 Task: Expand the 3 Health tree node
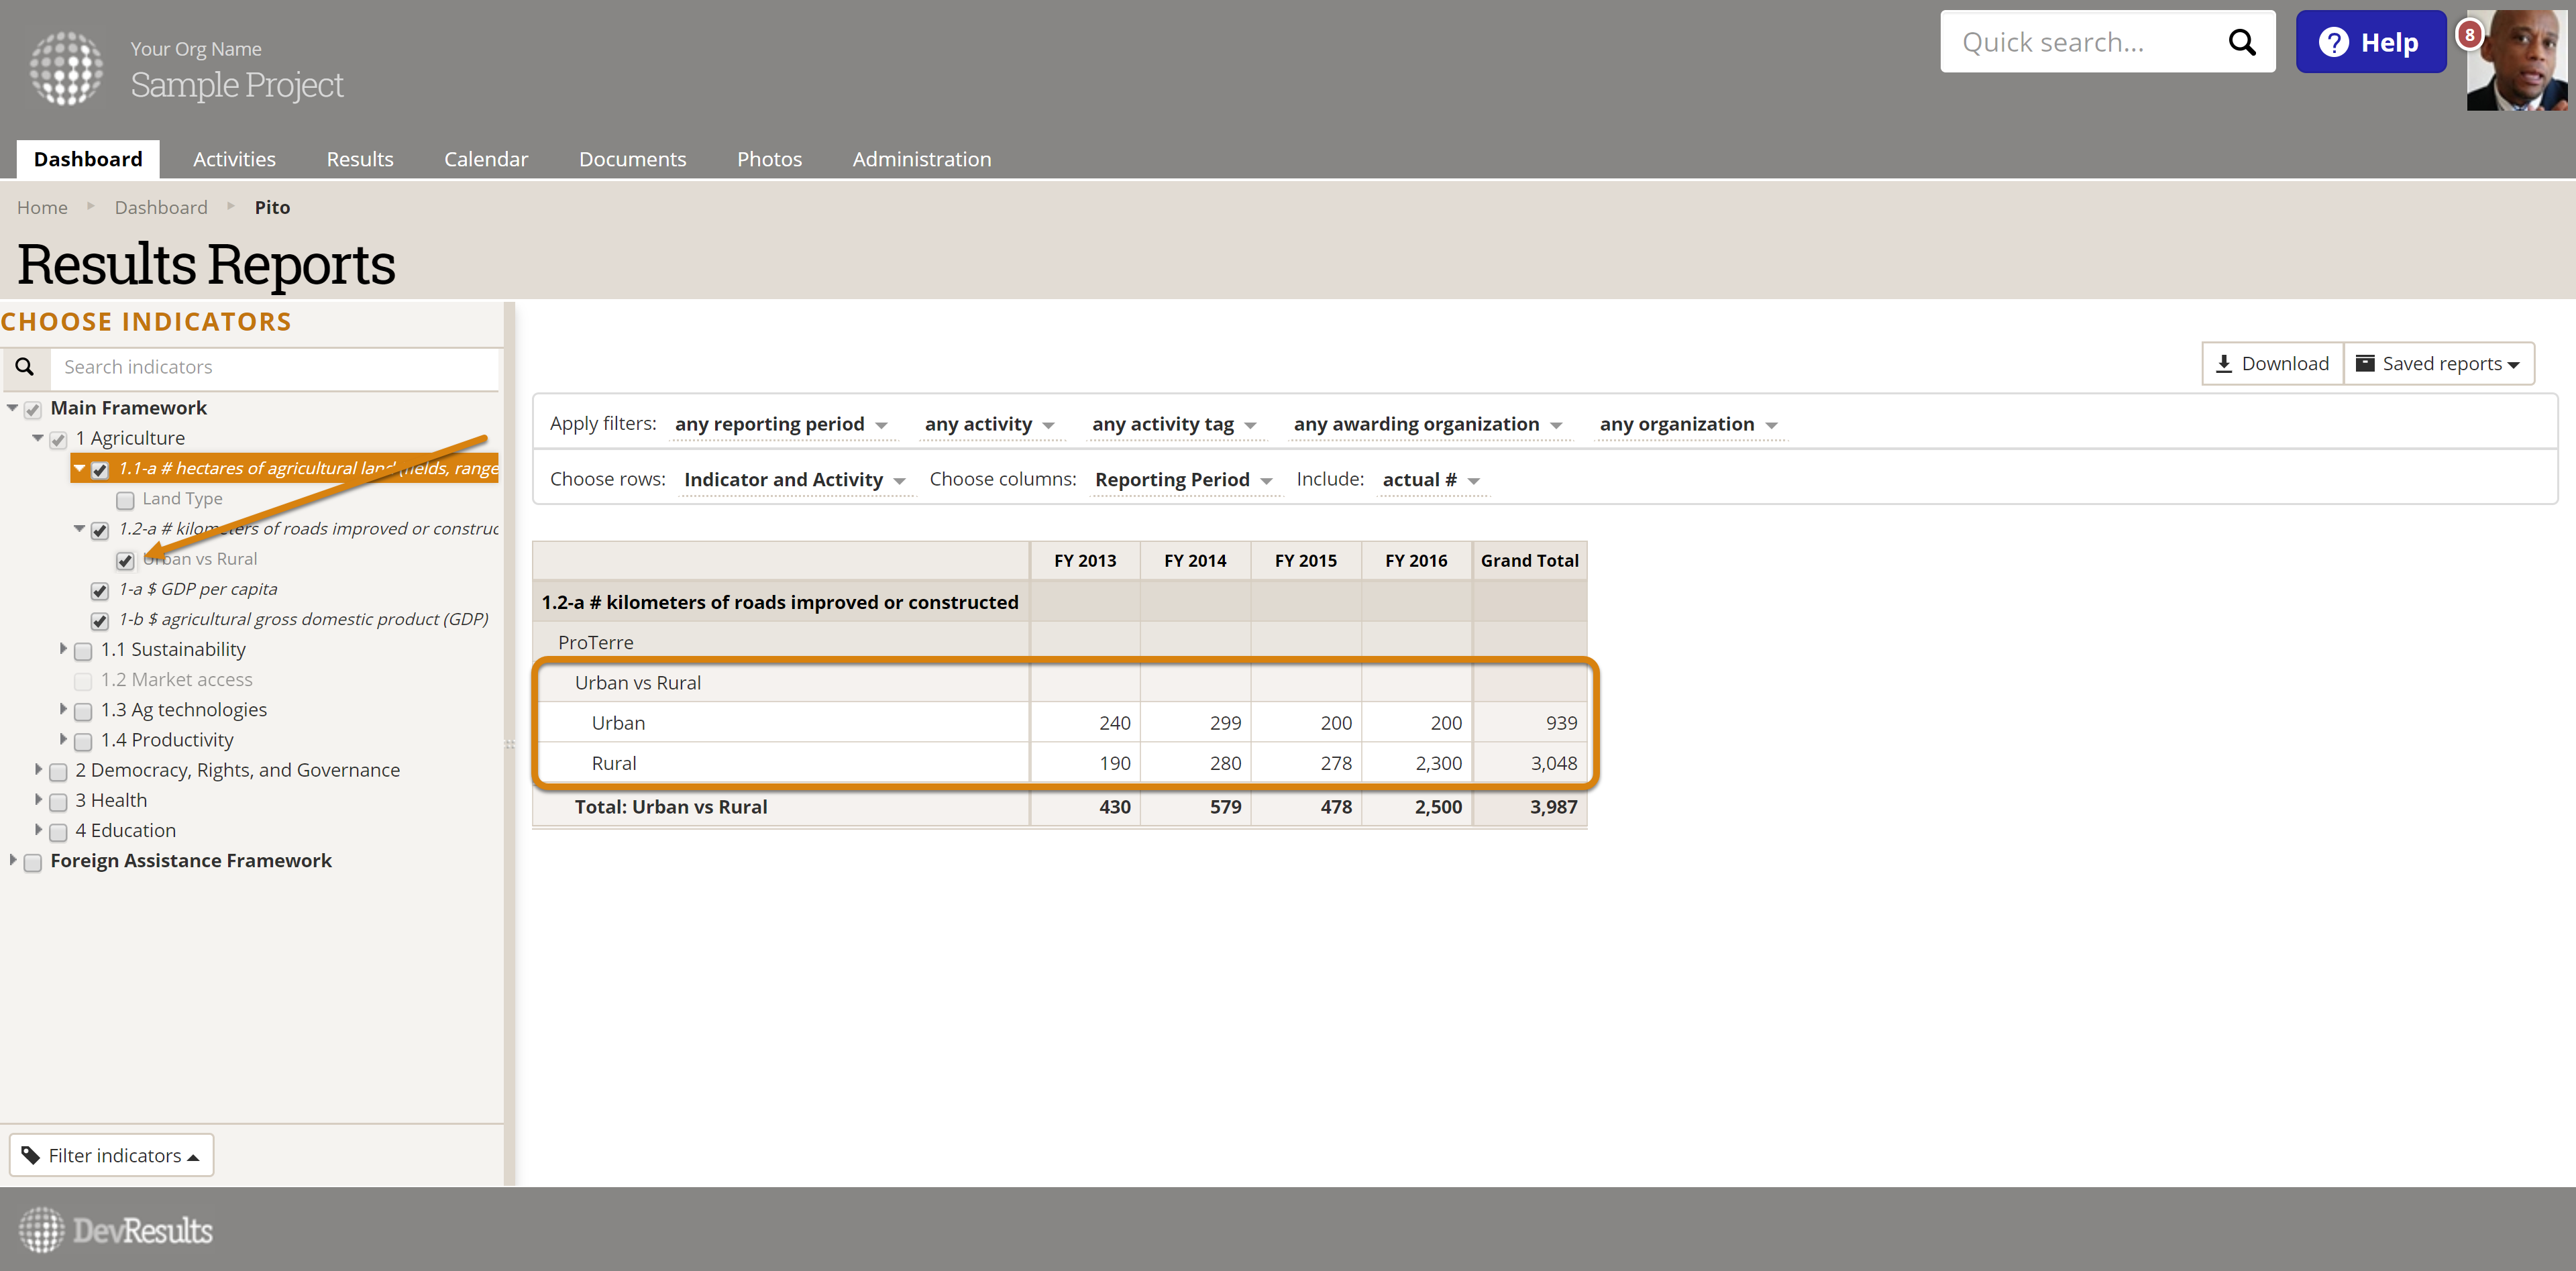(x=38, y=800)
